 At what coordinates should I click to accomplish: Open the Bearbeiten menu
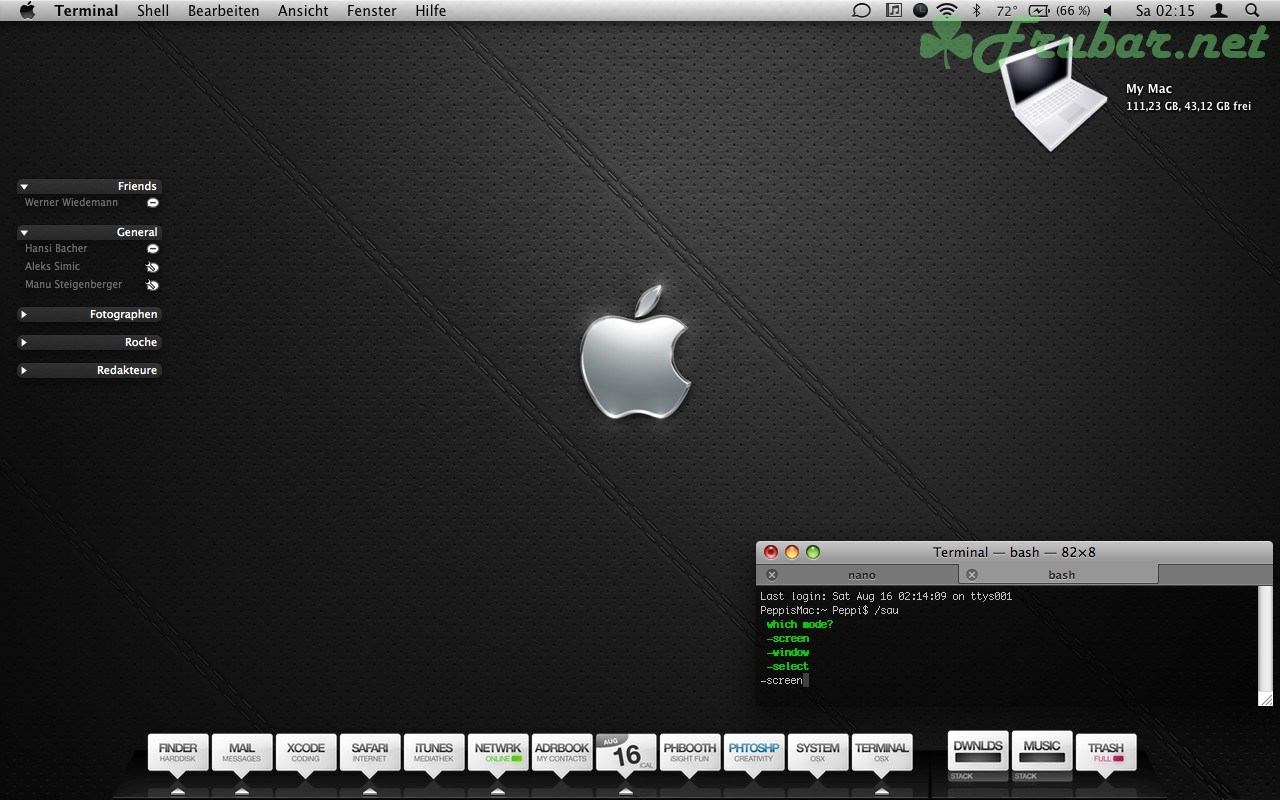pyautogui.click(x=224, y=11)
